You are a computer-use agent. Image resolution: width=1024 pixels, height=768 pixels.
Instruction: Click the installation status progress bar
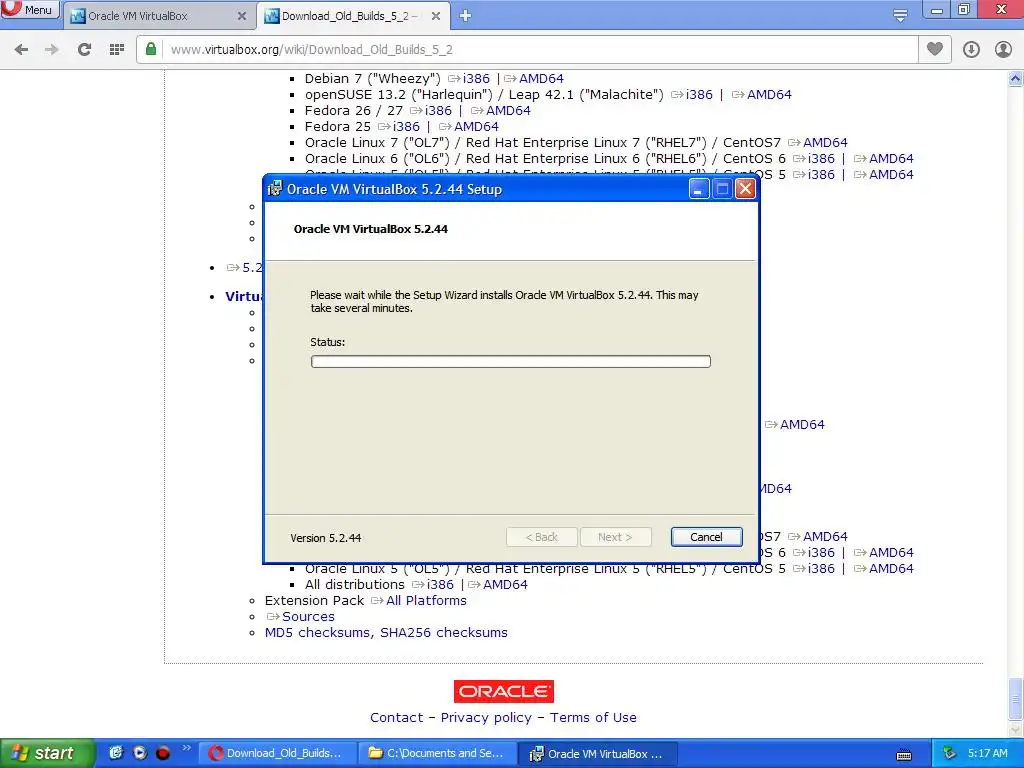511,362
